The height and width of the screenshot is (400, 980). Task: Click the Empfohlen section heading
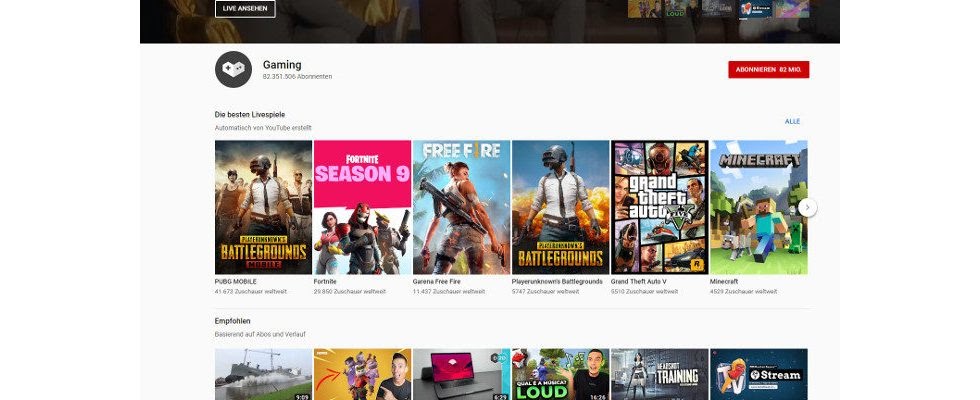coord(232,321)
